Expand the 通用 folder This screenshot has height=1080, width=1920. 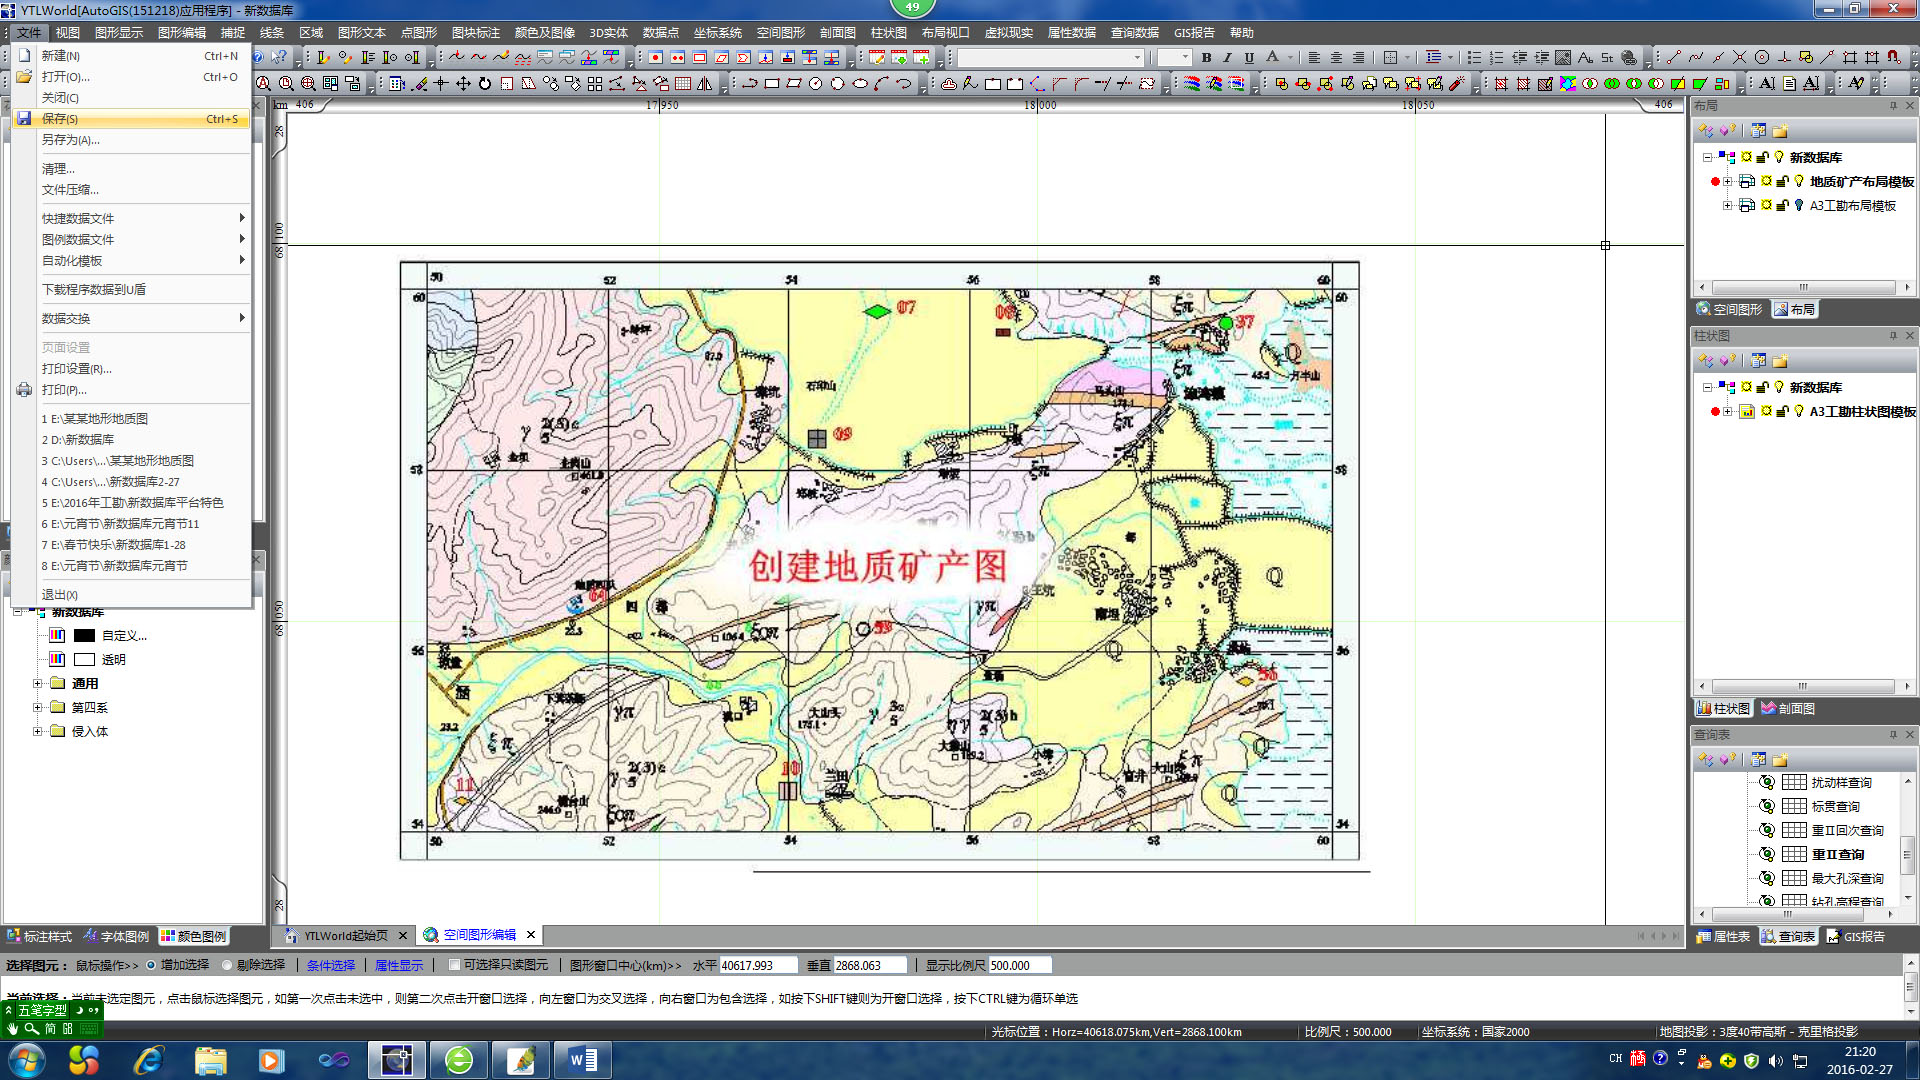click(x=37, y=683)
